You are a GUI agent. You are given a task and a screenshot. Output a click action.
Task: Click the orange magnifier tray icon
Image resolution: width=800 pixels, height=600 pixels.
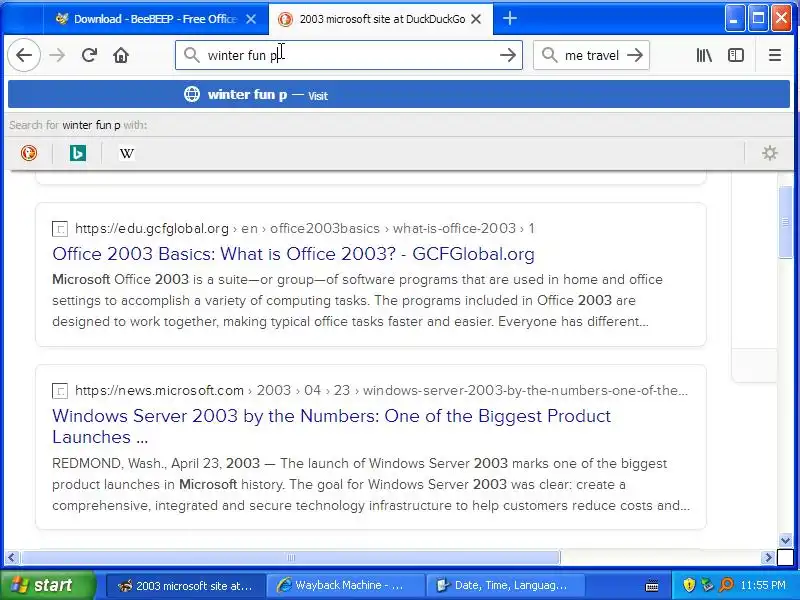(726, 585)
